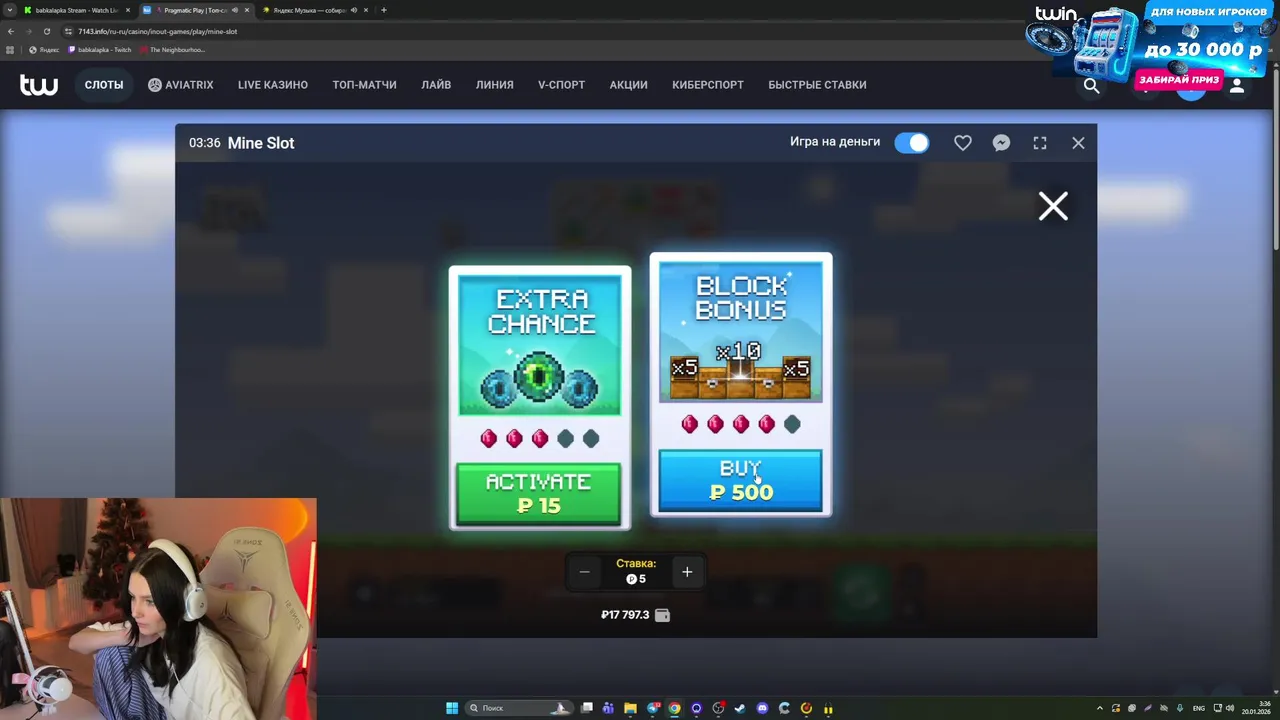Add Mine Slot to favorites heart icon
Image resolution: width=1280 pixels, height=720 pixels.
click(963, 143)
